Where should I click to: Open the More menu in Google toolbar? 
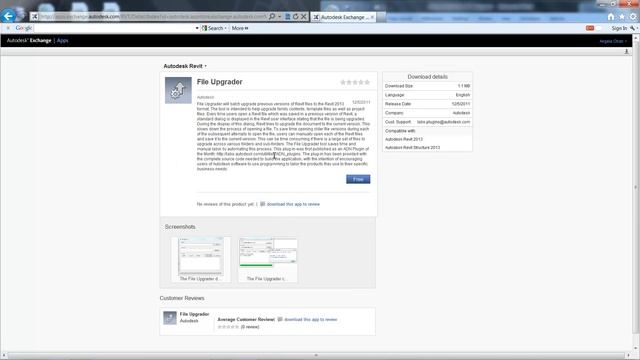point(240,28)
